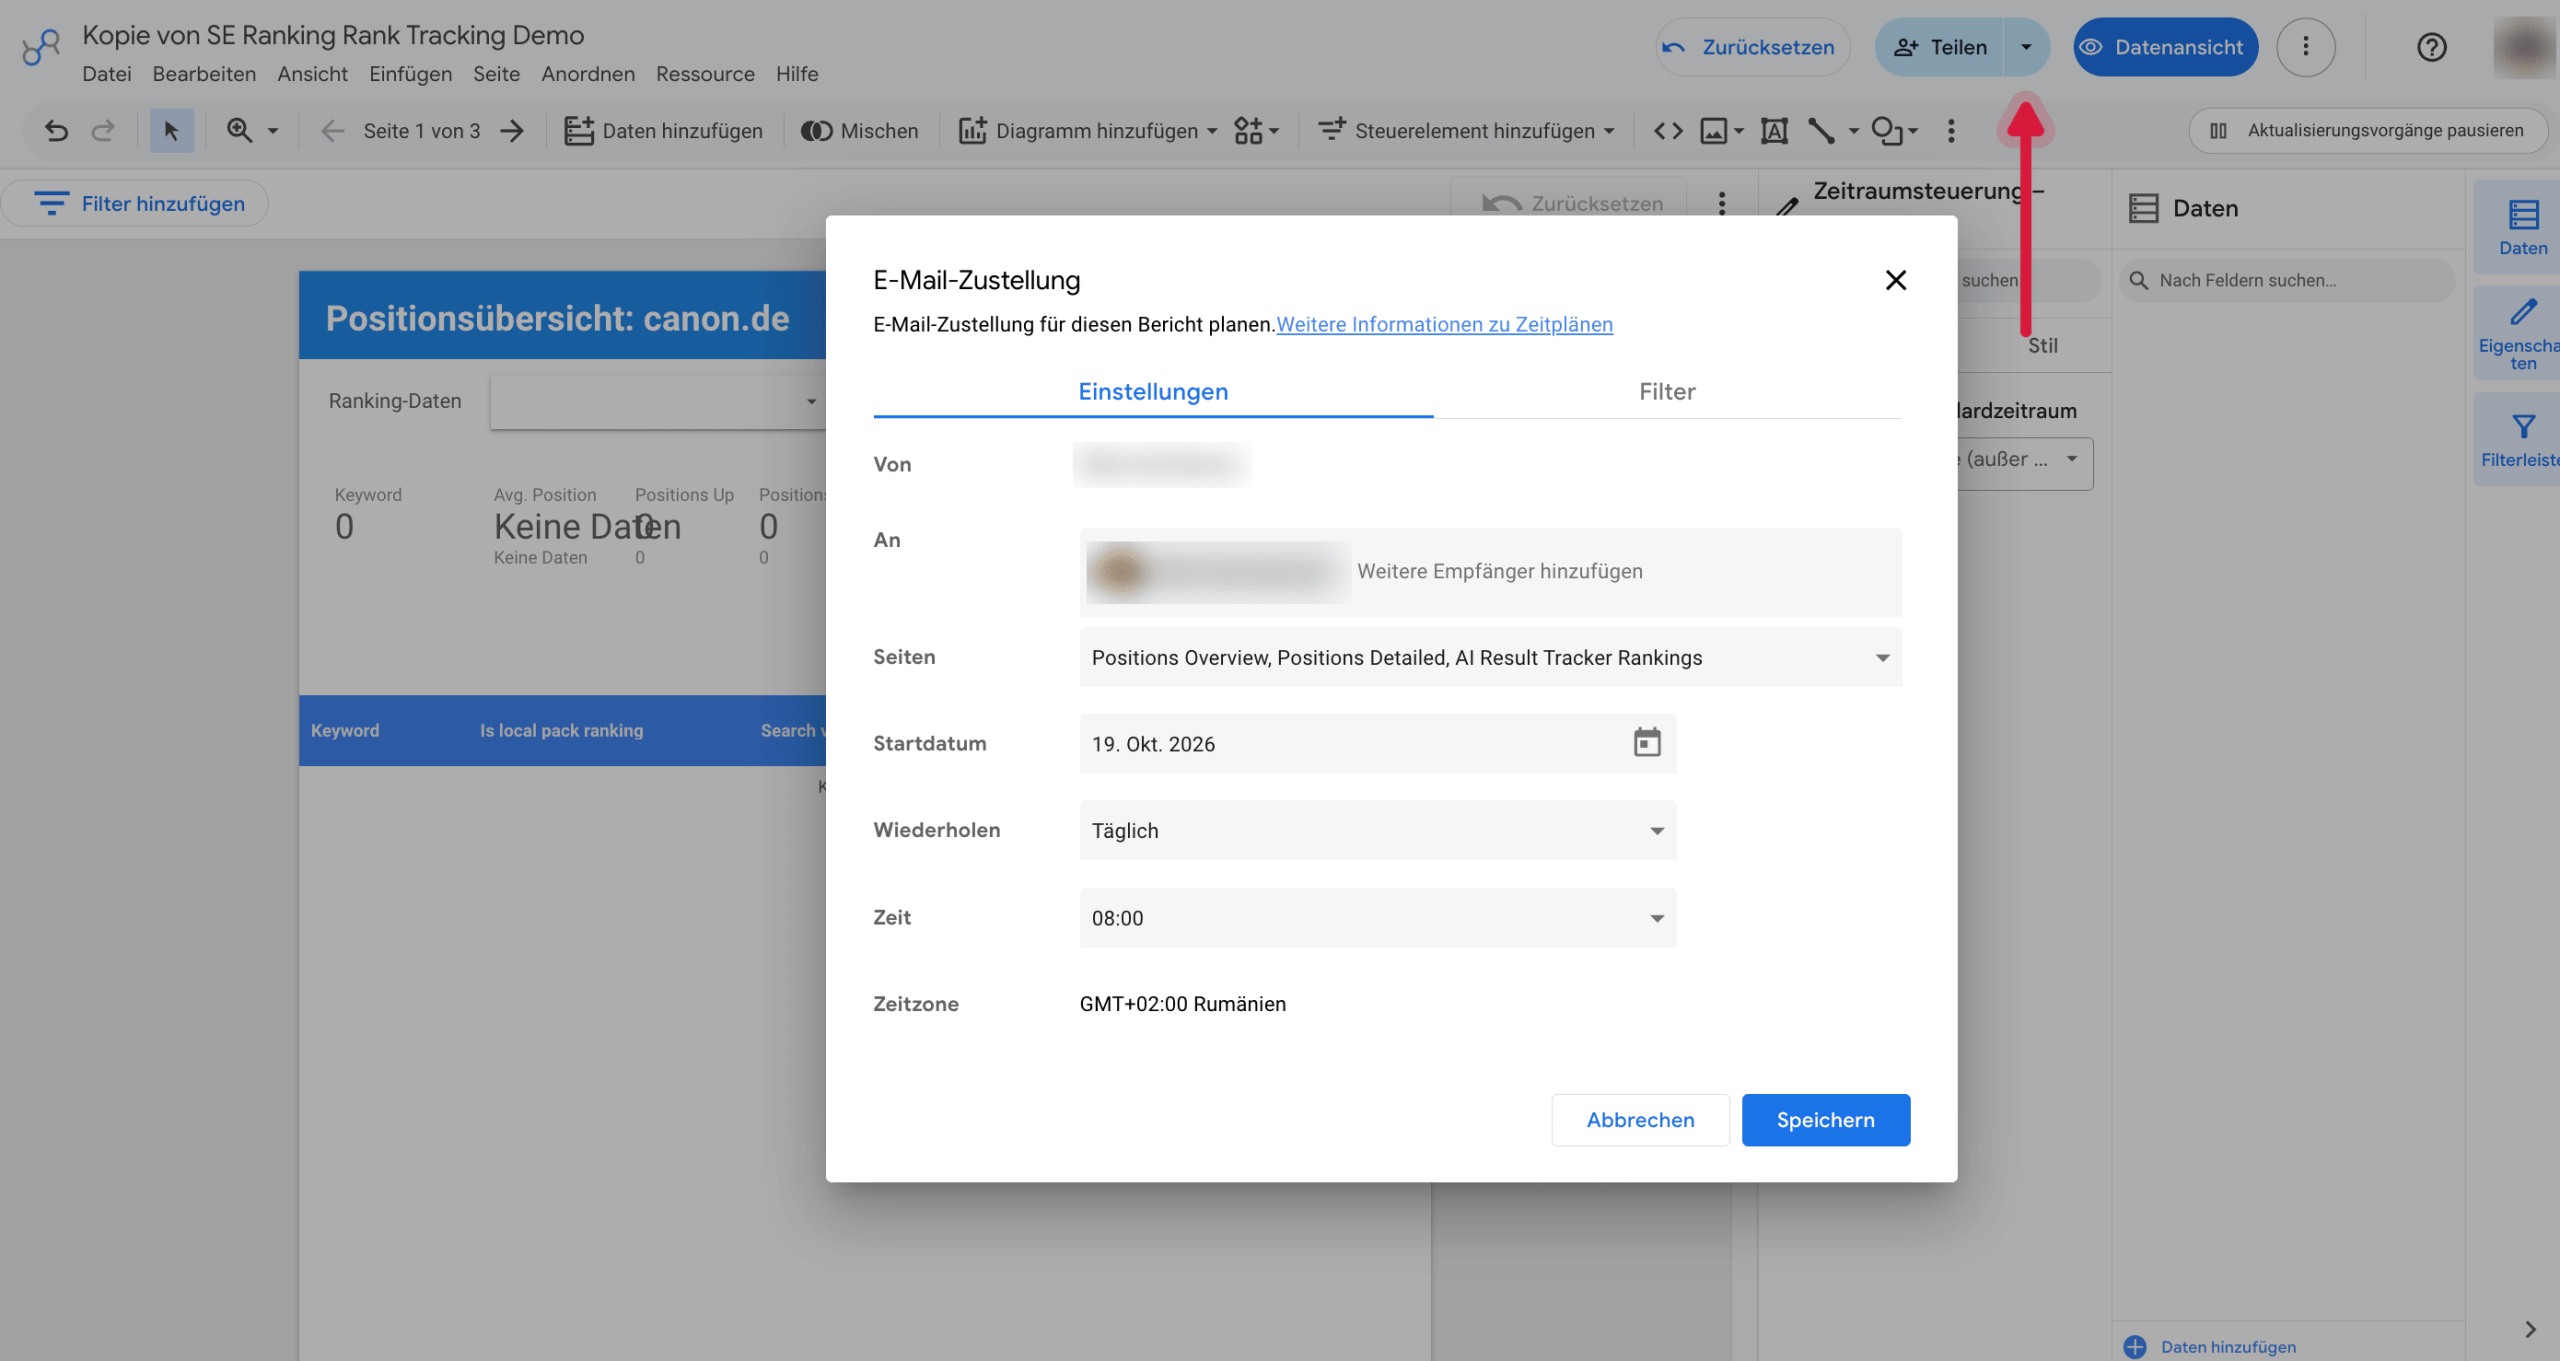Open the help question mark icon
Image resolution: width=2560 pixels, height=1361 pixels.
tap(2432, 47)
